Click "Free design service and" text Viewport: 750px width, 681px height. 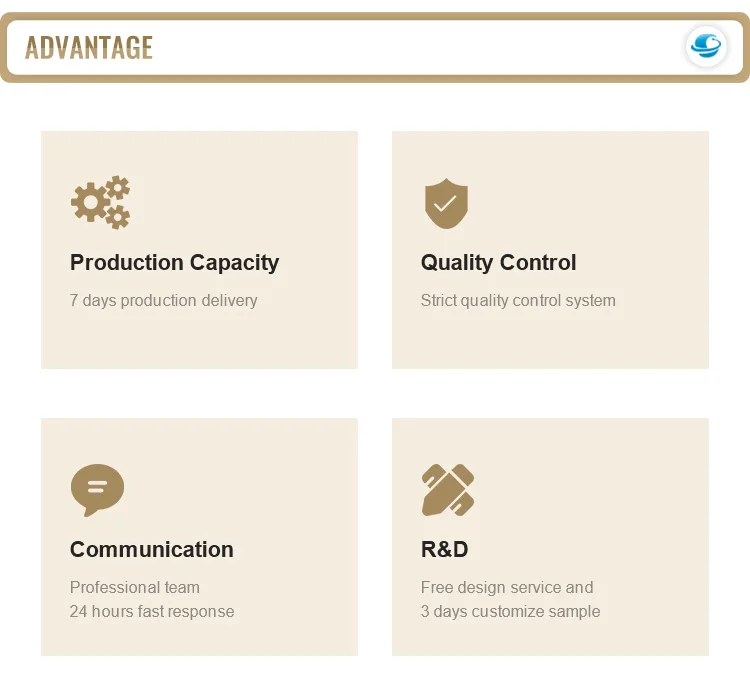[507, 588]
